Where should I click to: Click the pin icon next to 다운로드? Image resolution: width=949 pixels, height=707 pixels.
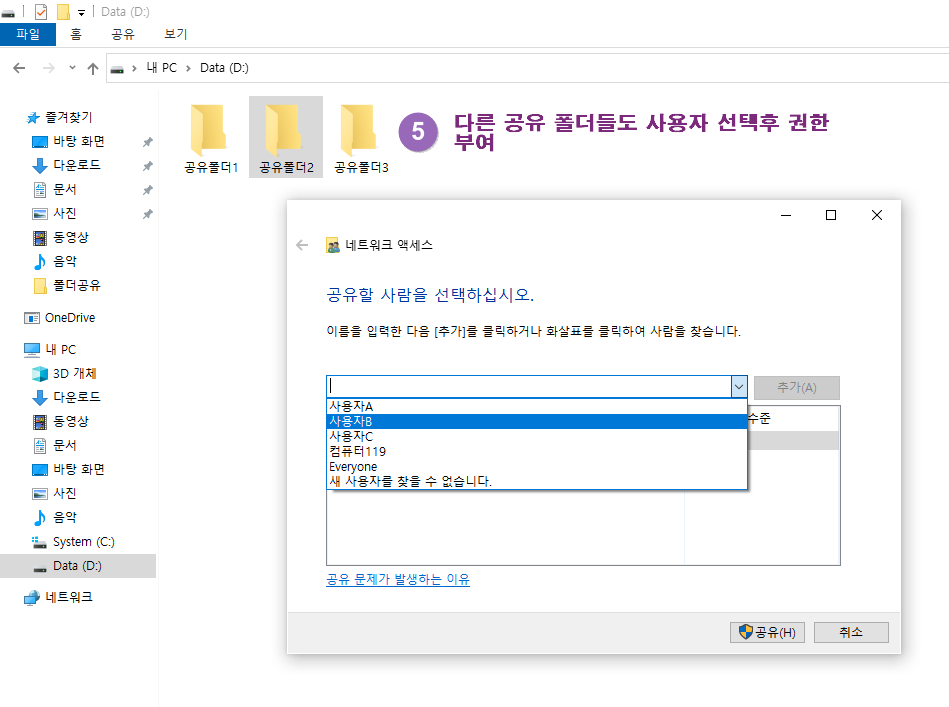pos(147,166)
